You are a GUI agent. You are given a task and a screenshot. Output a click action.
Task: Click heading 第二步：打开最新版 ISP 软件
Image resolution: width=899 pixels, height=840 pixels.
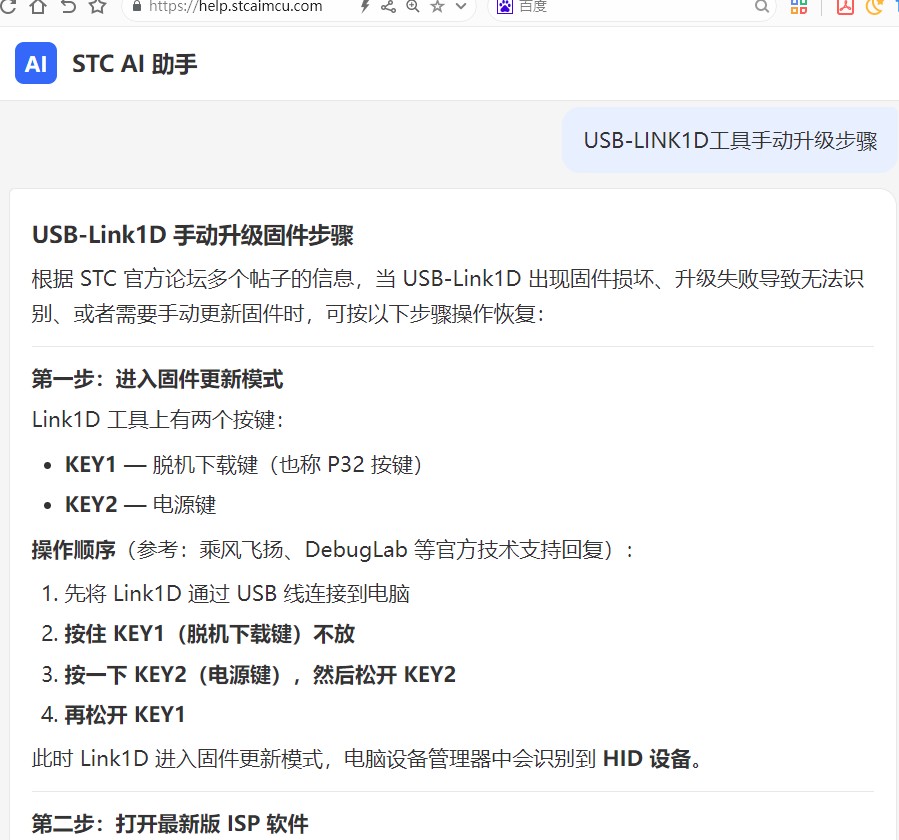click(x=170, y=824)
